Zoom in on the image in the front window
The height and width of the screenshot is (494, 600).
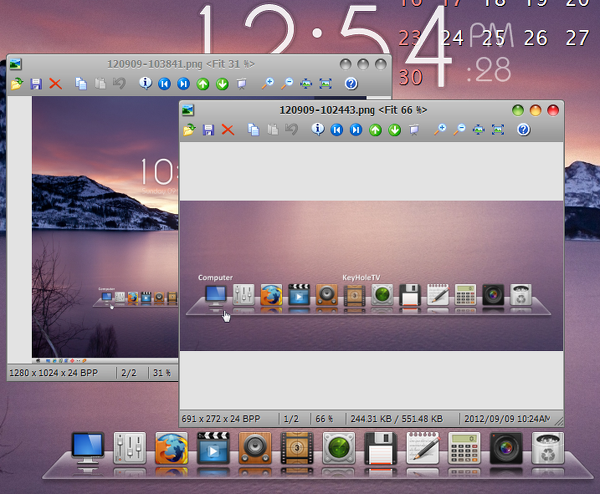click(440, 129)
